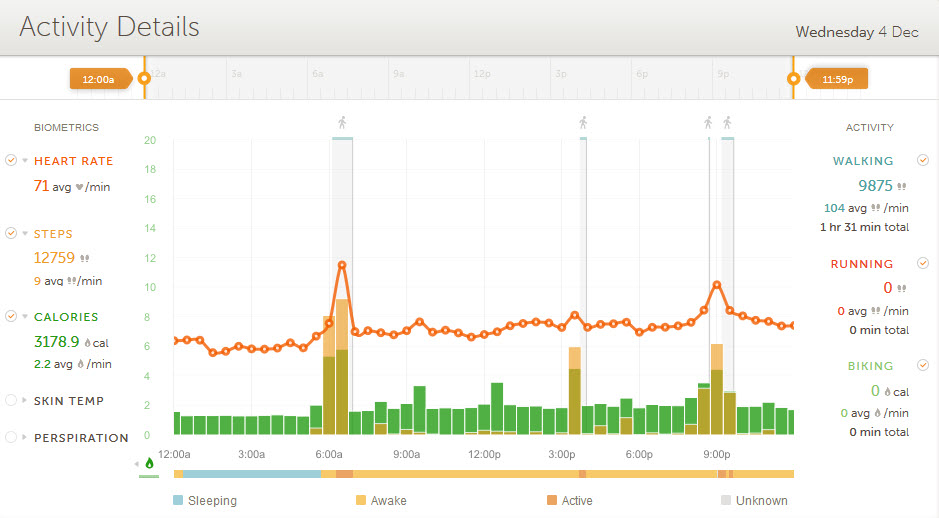Click the Wednesday 4 Dec date

(x=856, y=32)
